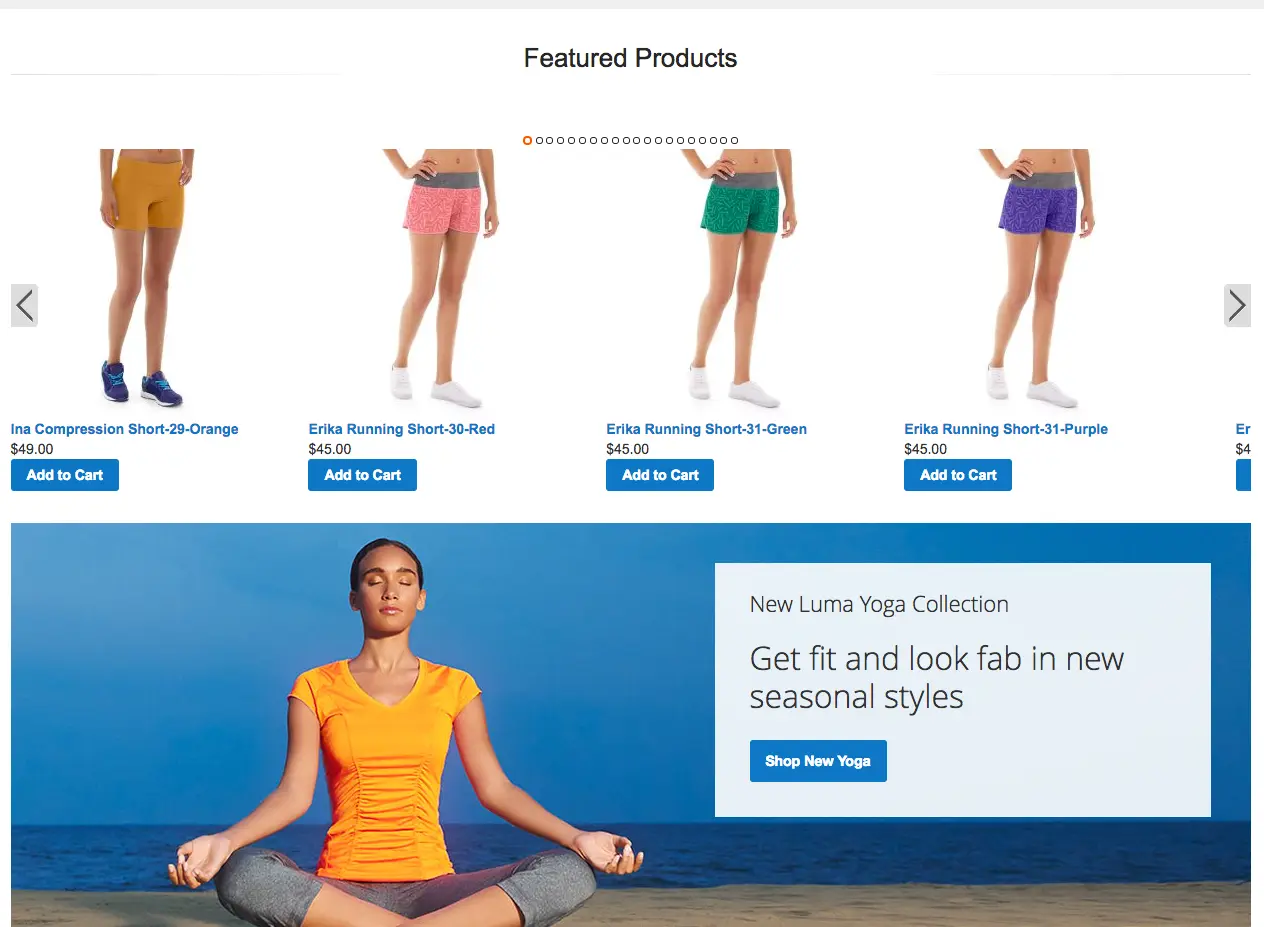Add Ina Compression Short-29-Orange to cart
The width and height of the screenshot is (1264, 927).
[65, 475]
